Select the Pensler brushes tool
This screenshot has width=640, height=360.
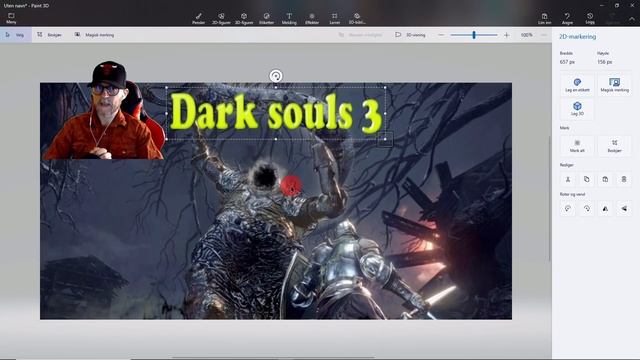coord(198,18)
